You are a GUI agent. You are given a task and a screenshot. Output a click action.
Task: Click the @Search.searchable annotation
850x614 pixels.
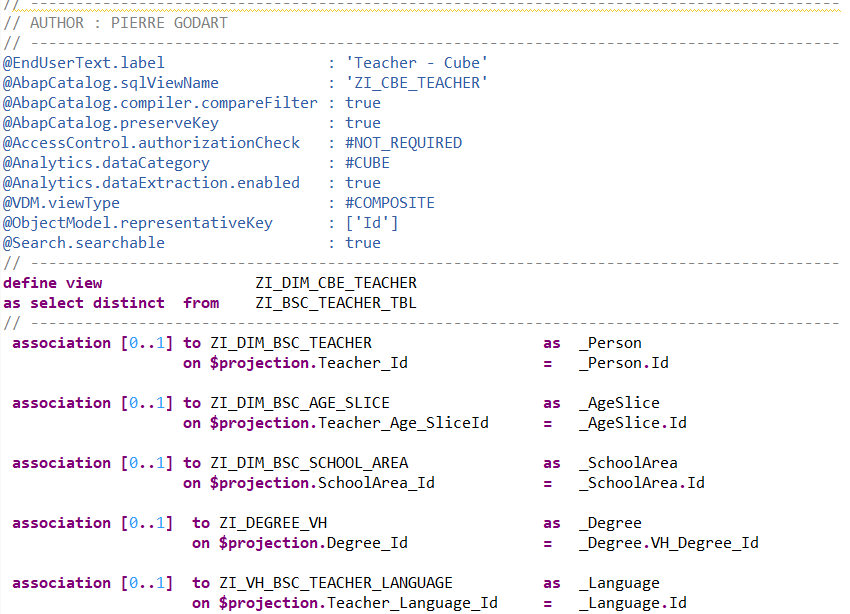pyautogui.click(x=83, y=242)
